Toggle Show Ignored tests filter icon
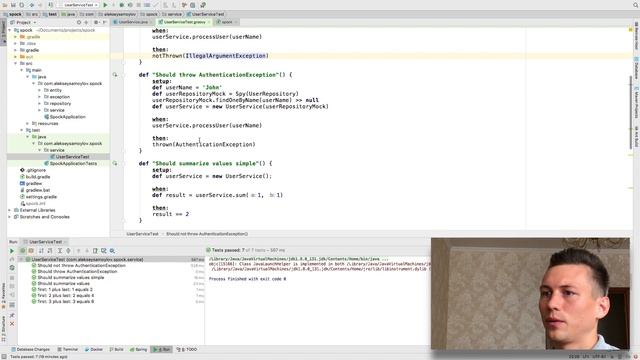The width and height of the screenshot is (640, 360). [x=31, y=251]
